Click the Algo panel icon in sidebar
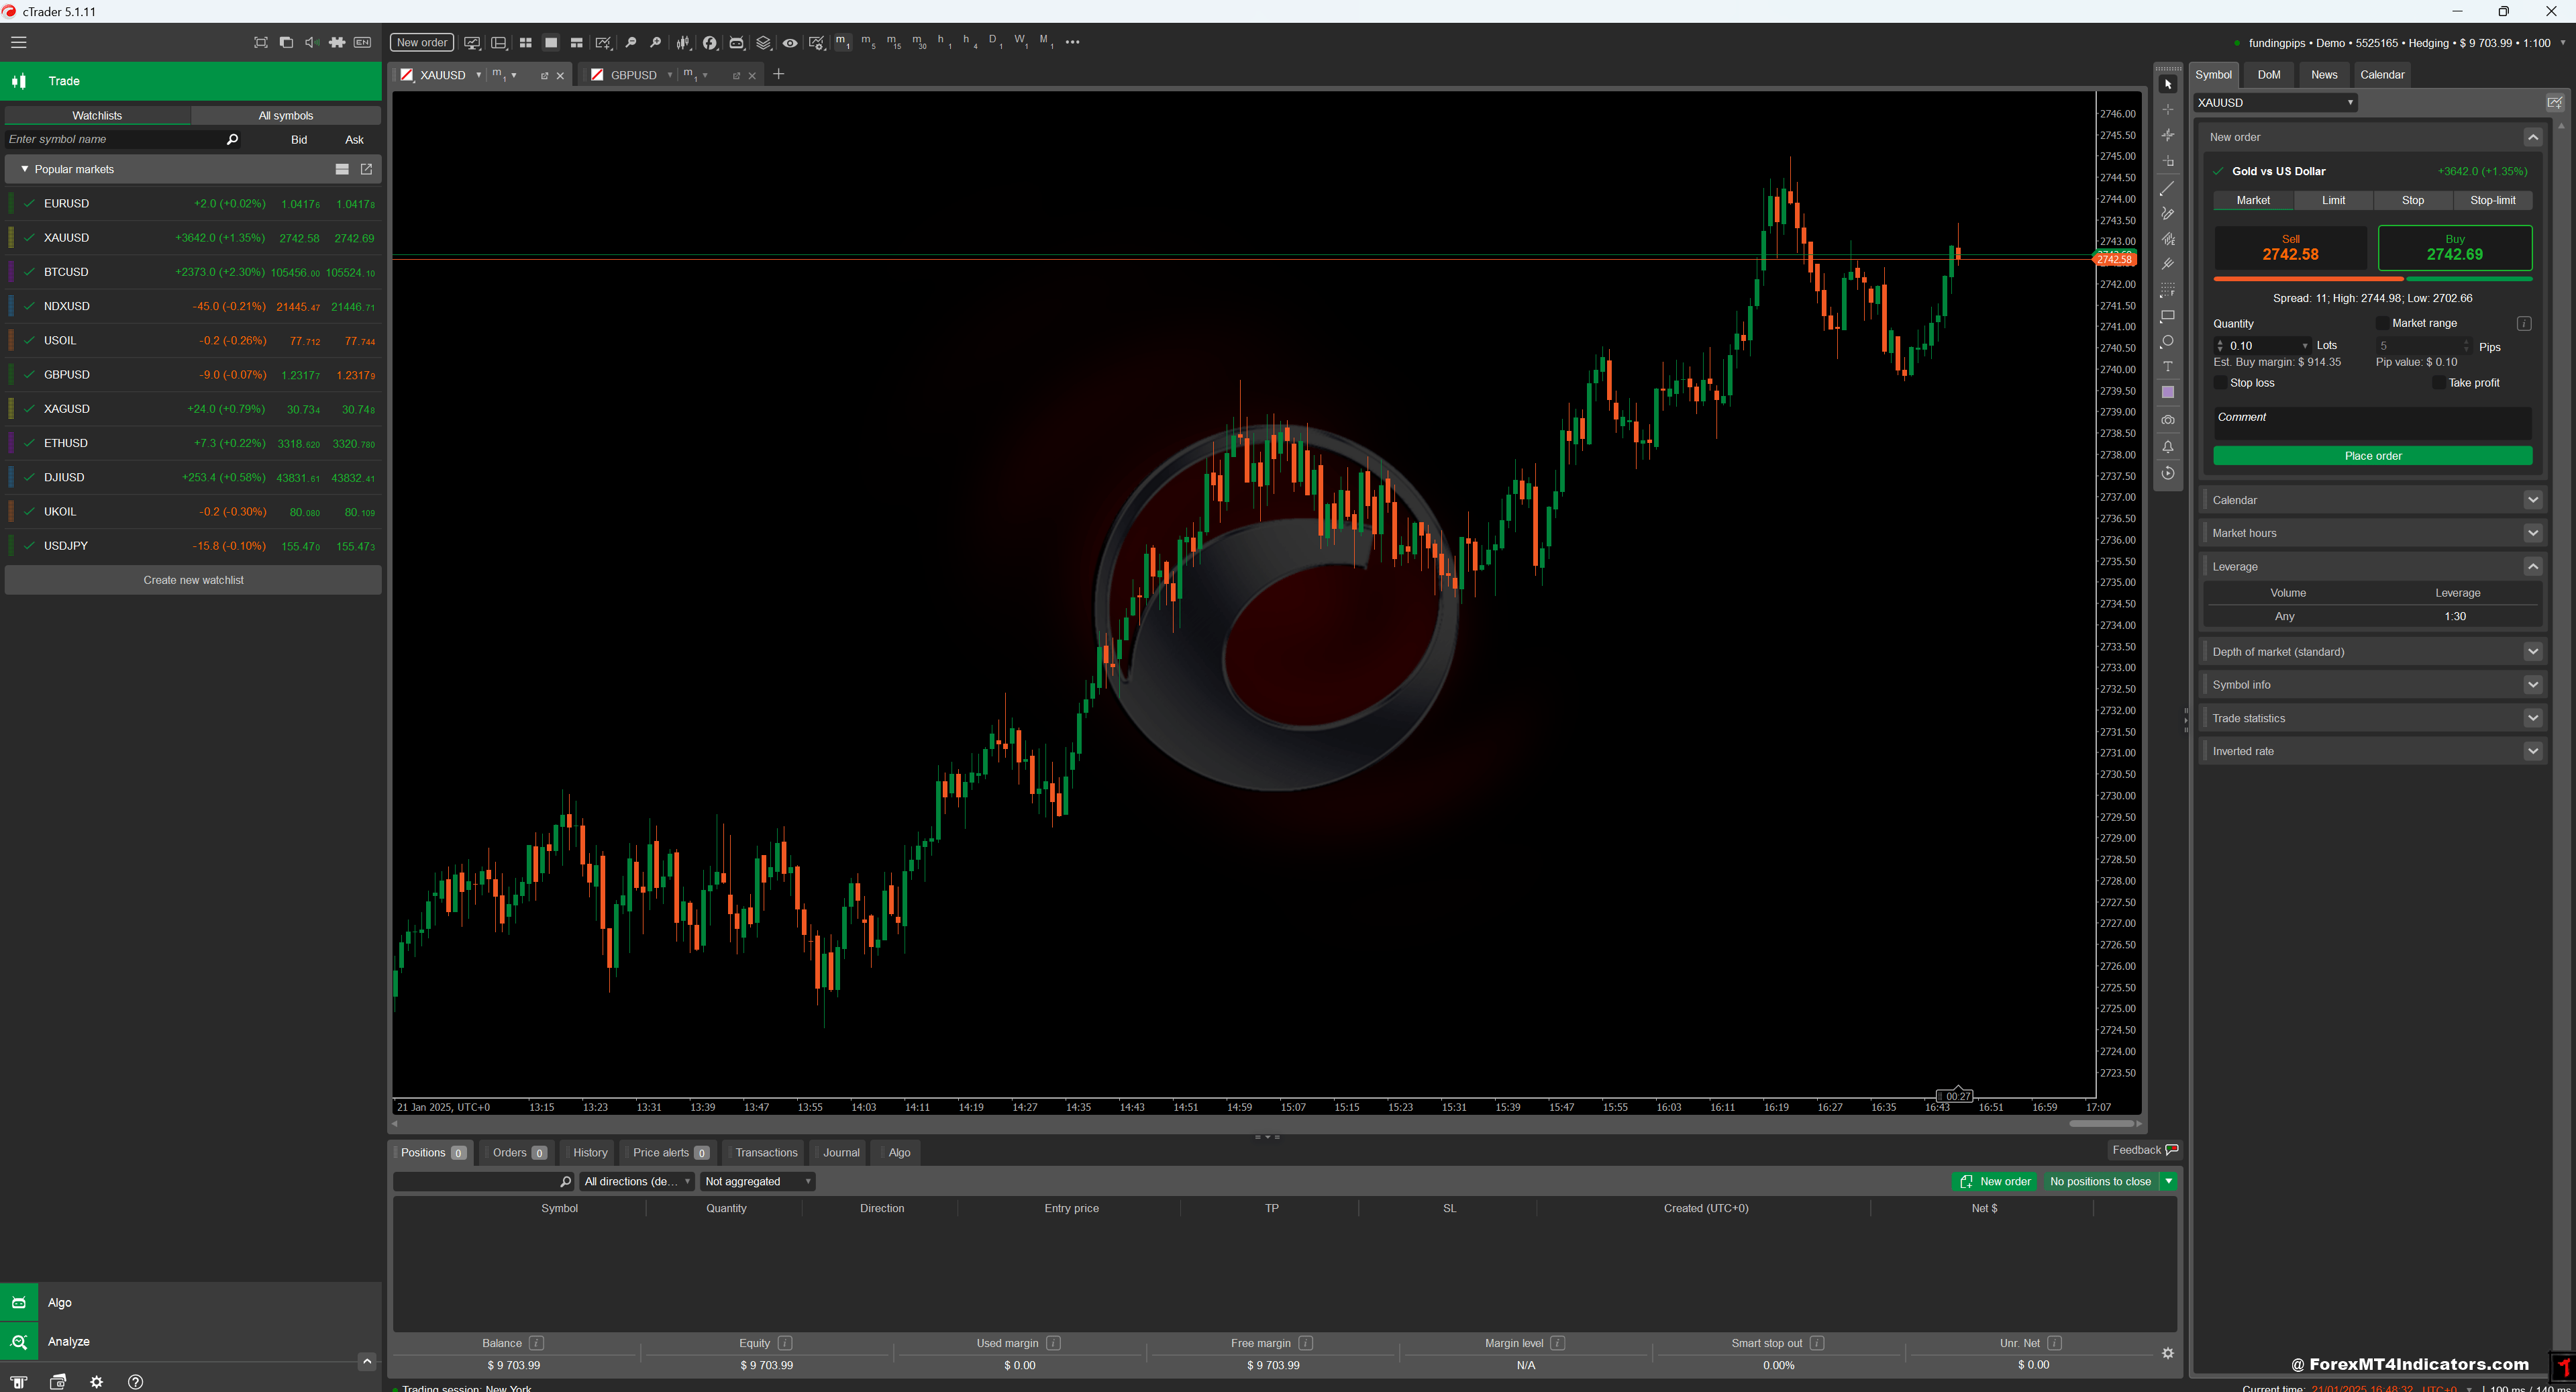 (19, 1303)
